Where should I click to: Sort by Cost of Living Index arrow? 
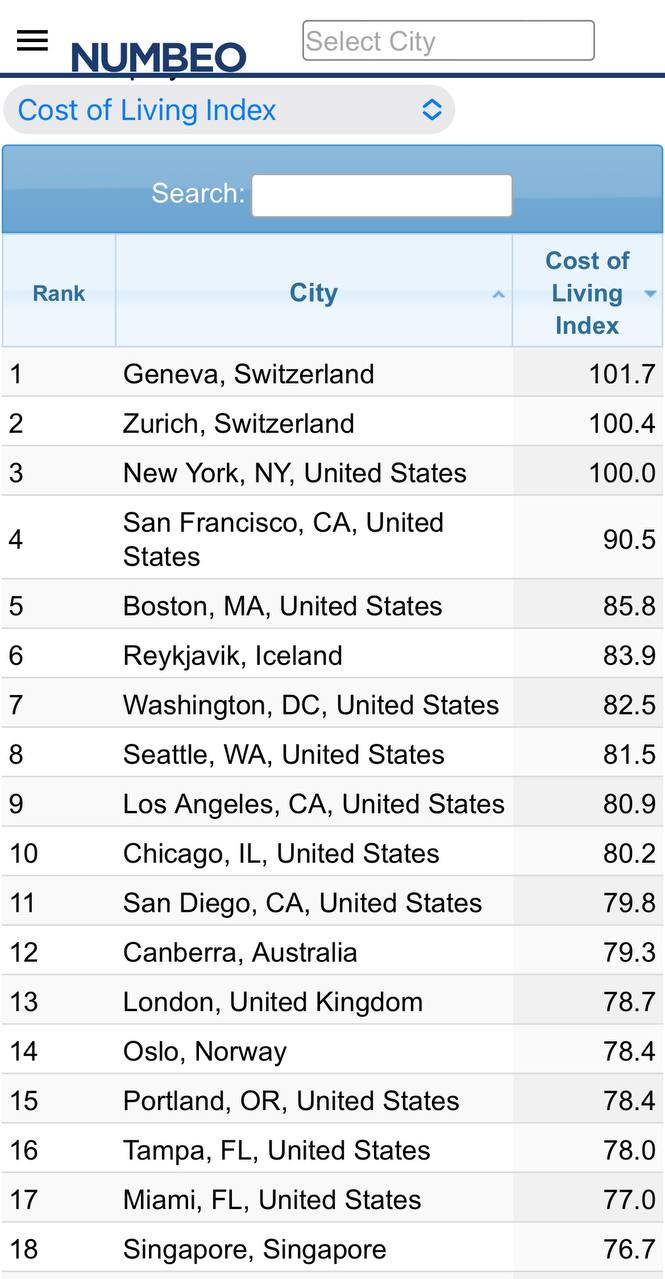650,294
